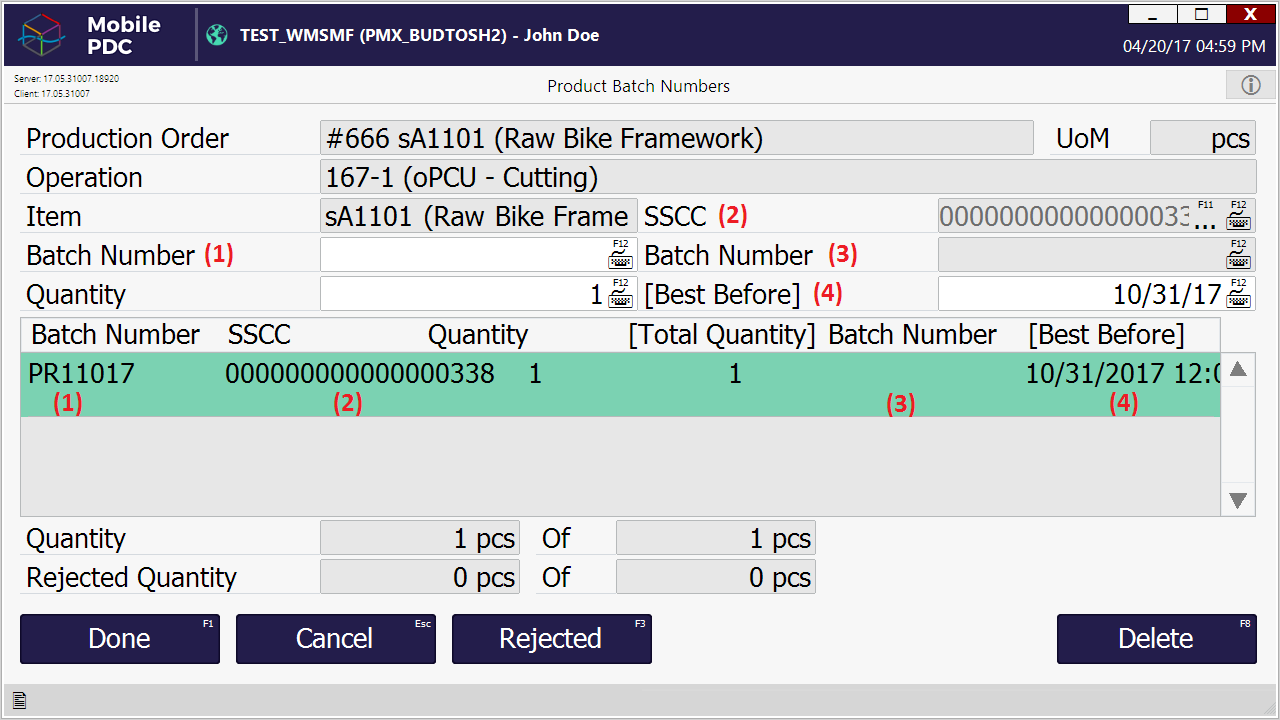Screen dimensions: 1280x720
Task: Click the green globe connection icon
Action: (x=217, y=36)
